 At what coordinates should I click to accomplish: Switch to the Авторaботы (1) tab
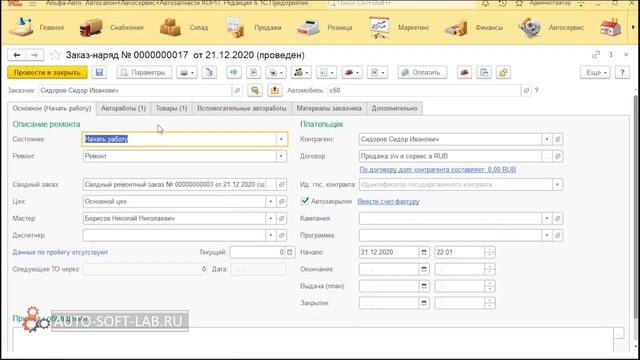(123, 108)
